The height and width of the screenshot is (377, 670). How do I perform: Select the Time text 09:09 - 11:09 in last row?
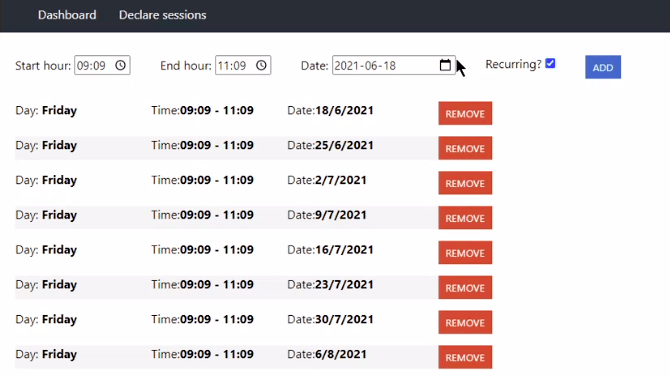217,354
